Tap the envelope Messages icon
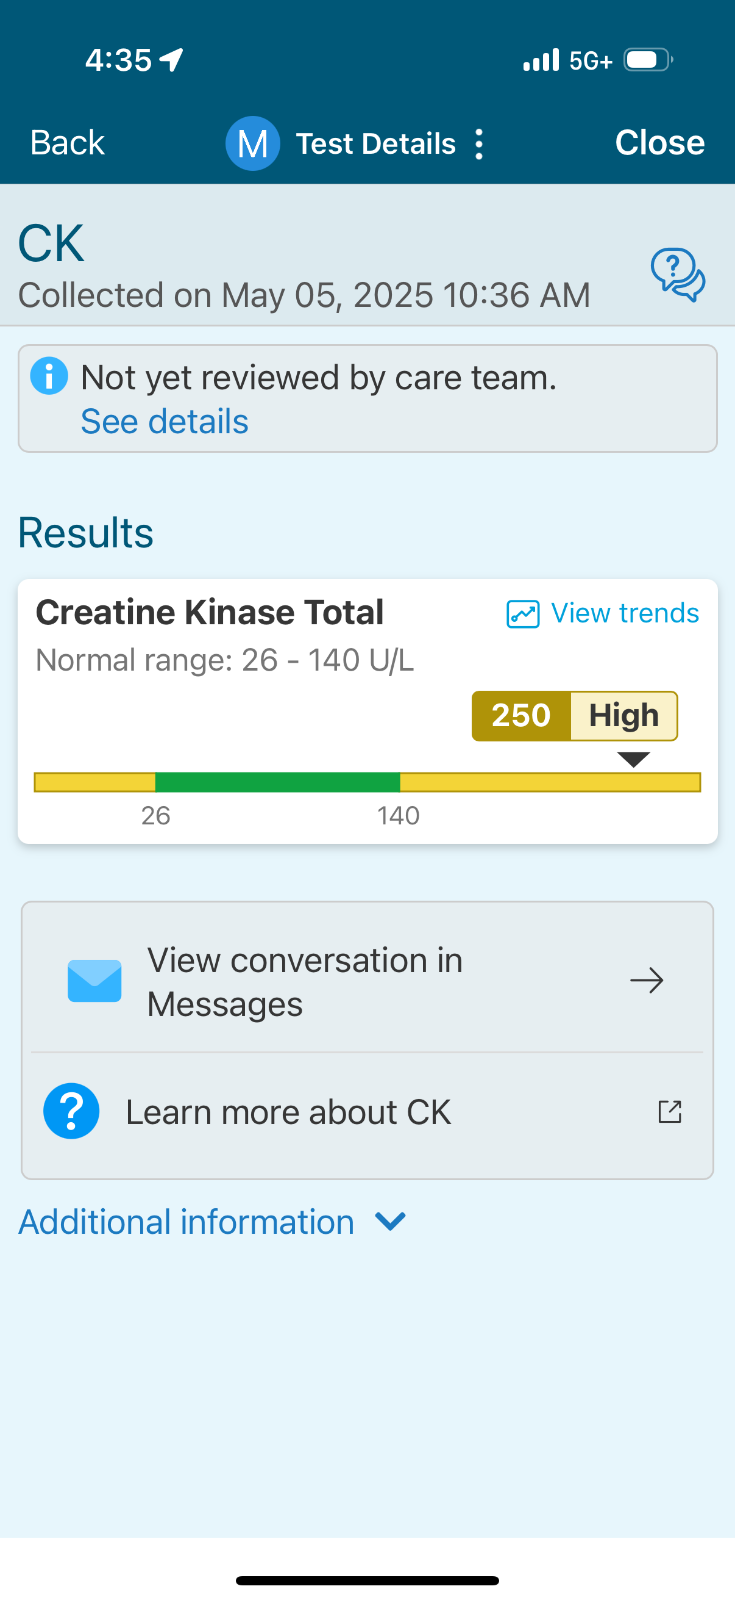The height and width of the screenshot is (1600, 735). point(95,981)
